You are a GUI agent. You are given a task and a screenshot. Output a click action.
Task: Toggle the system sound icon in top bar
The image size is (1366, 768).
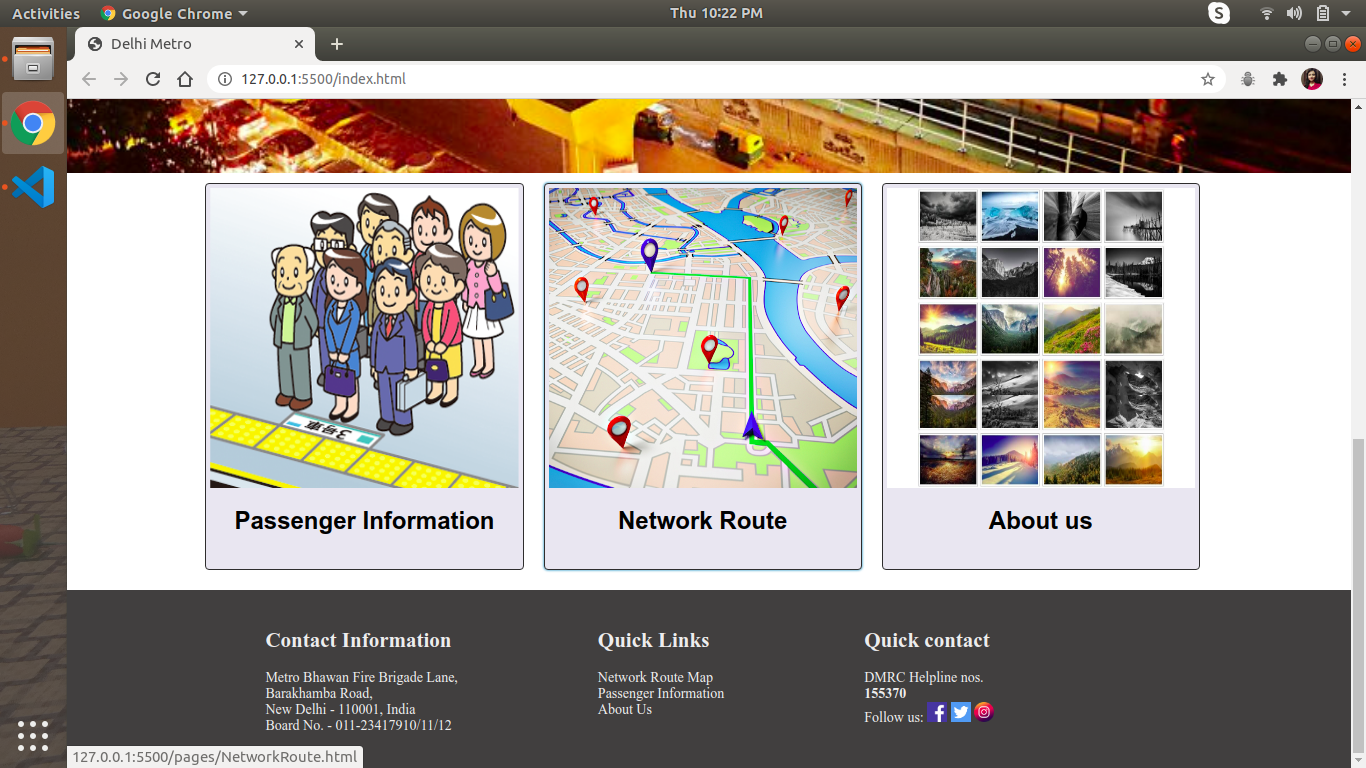1294,13
